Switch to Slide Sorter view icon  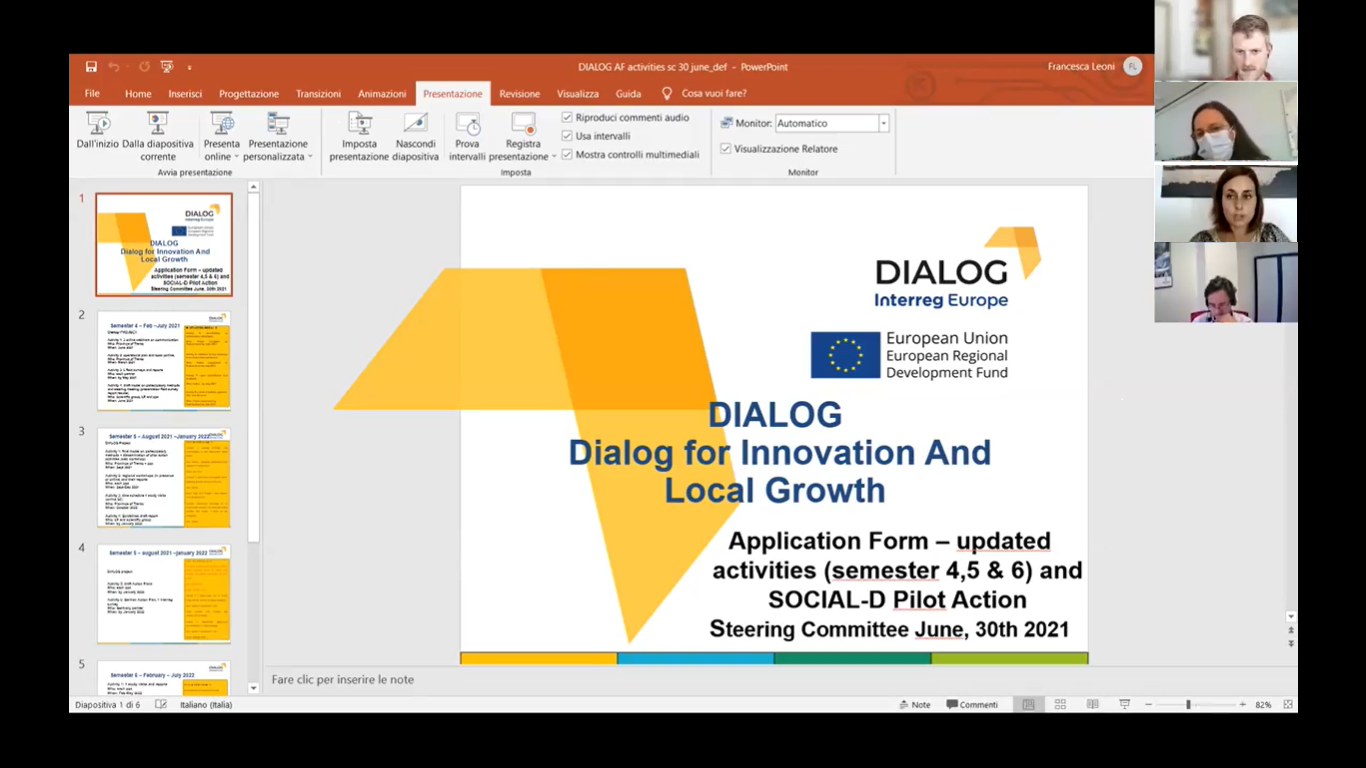click(1060, 705)
